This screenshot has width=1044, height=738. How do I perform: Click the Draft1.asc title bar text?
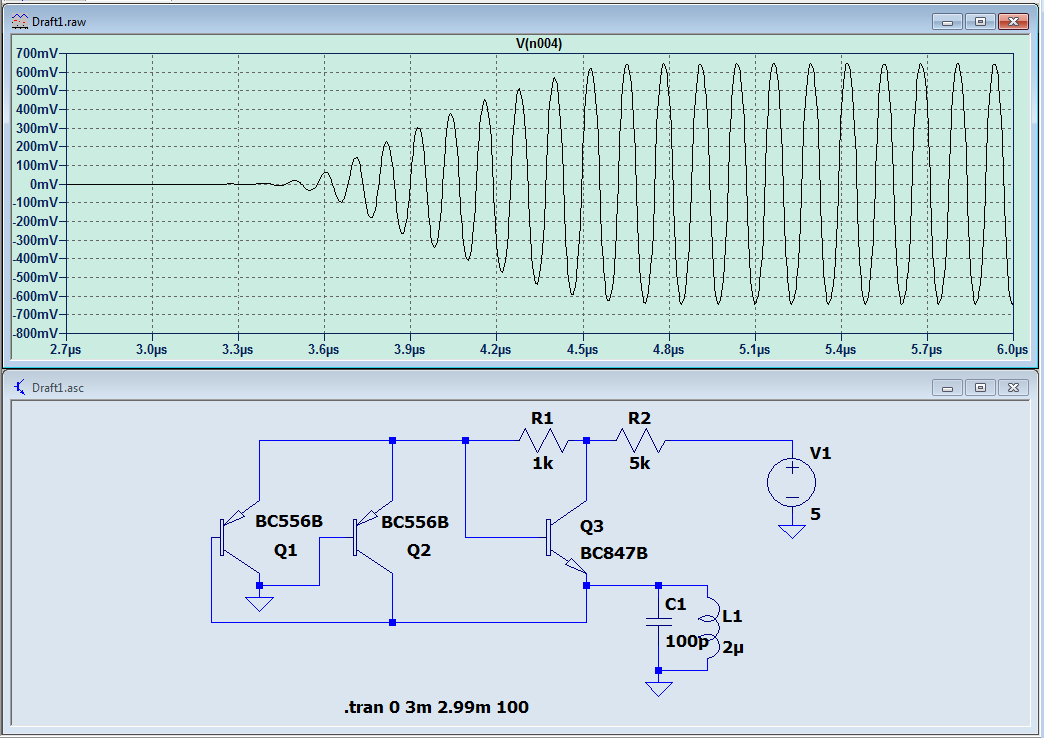(58, 388)
